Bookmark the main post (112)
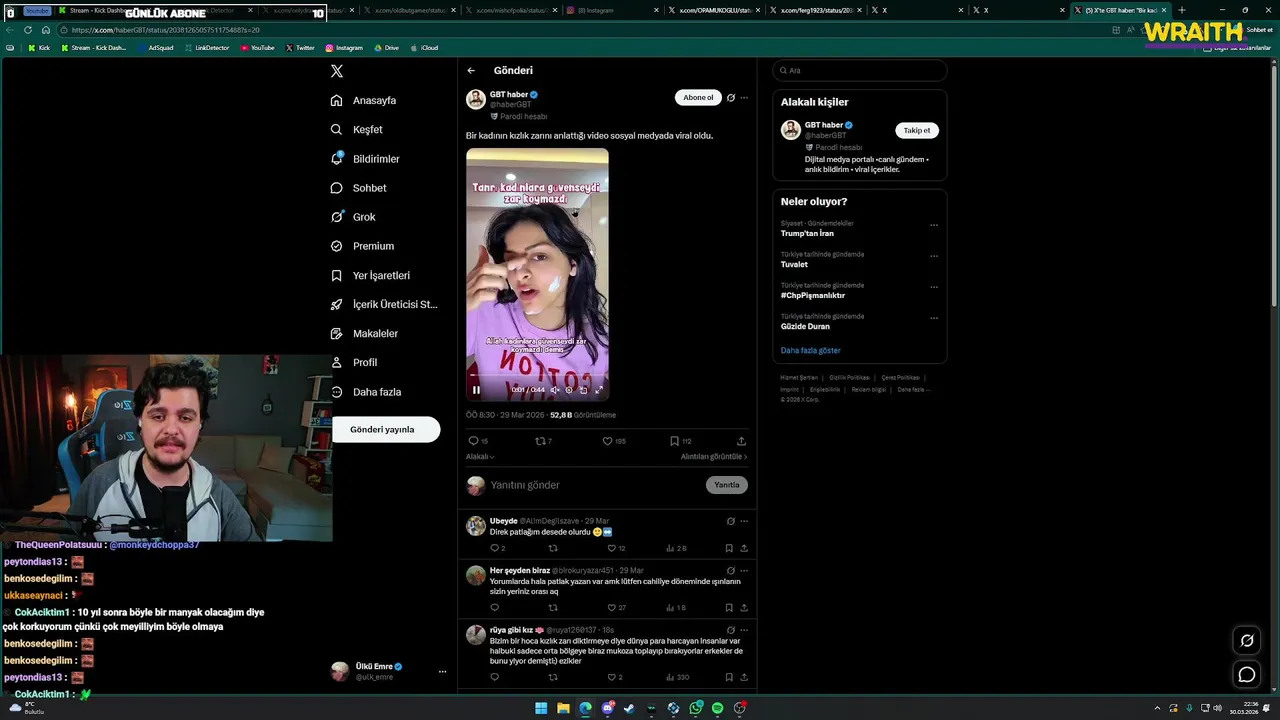Viewport: 1280px width, 720px height. tap(680, 441)
